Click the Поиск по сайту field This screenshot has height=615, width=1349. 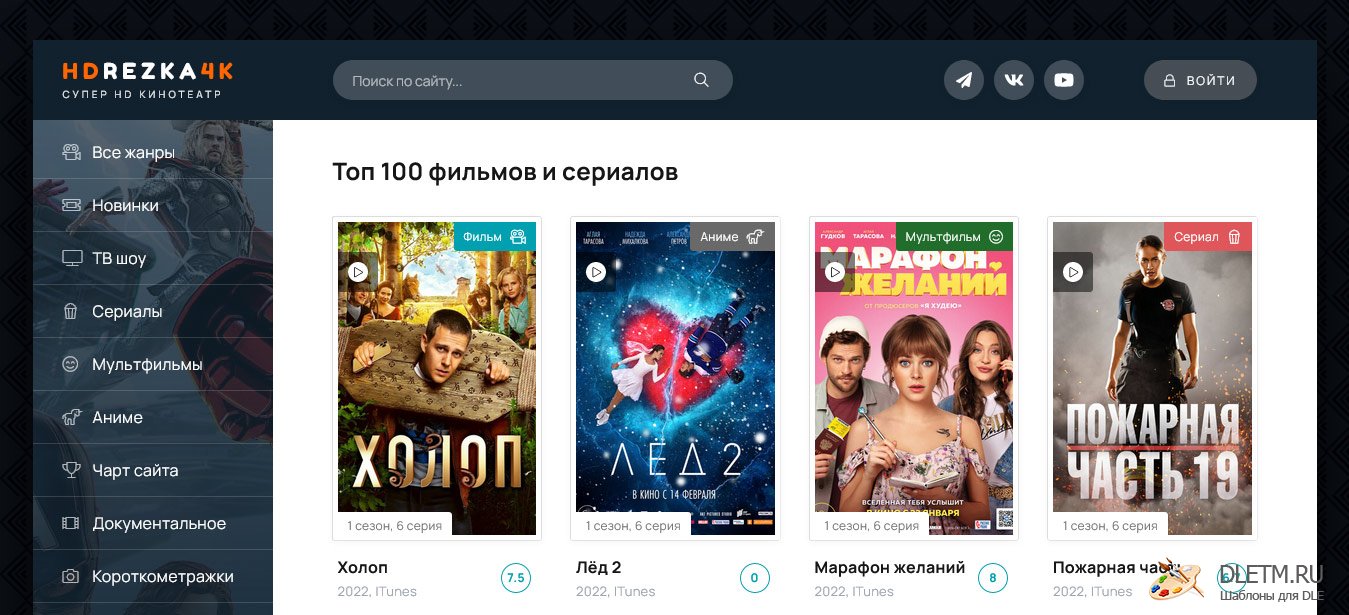click(533, 80)
